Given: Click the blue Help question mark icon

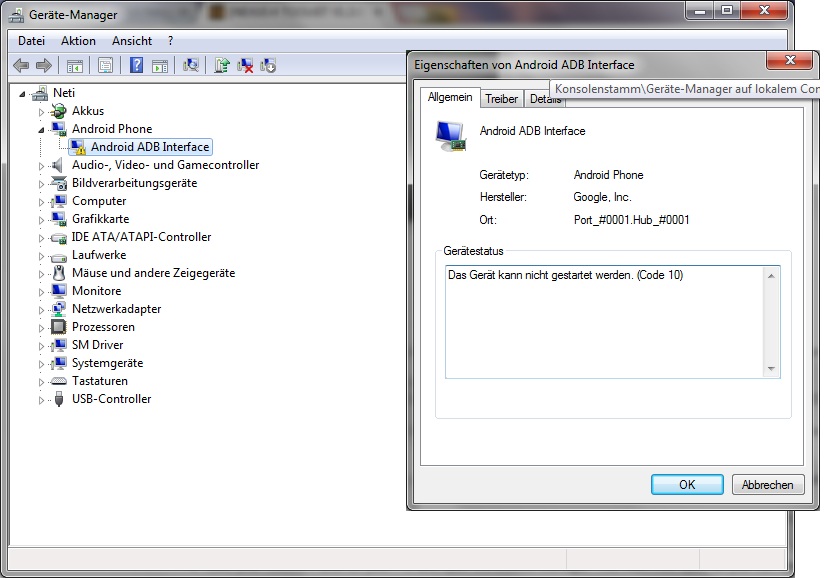Looking at the screenshot, I should pyautogui.click(x=137, y=66).
